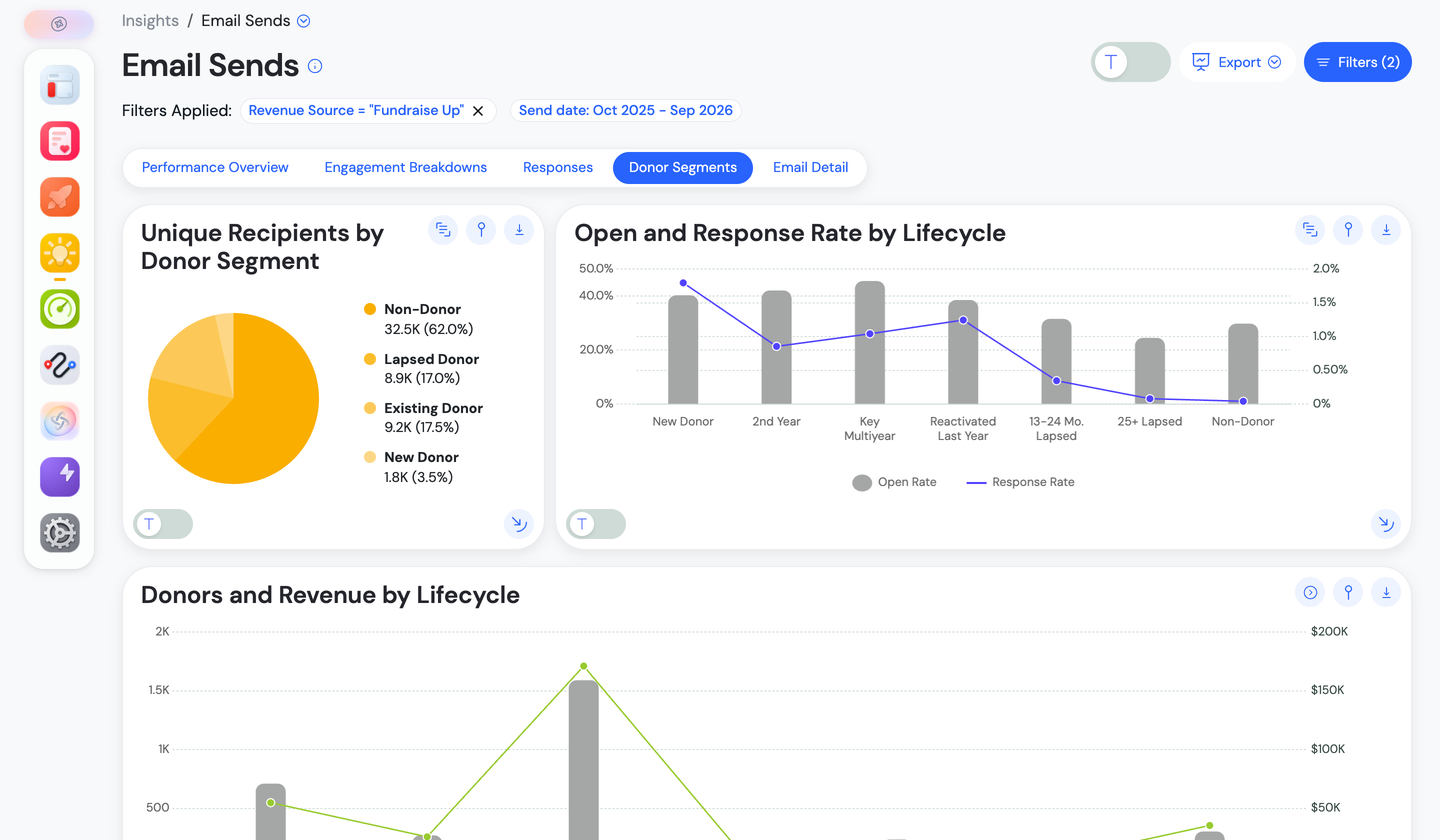Screen dimensions: 1440x840
Task: Click the "Open and Response Rate by Lifecycle" heading
Action: (x=790, y=233)
